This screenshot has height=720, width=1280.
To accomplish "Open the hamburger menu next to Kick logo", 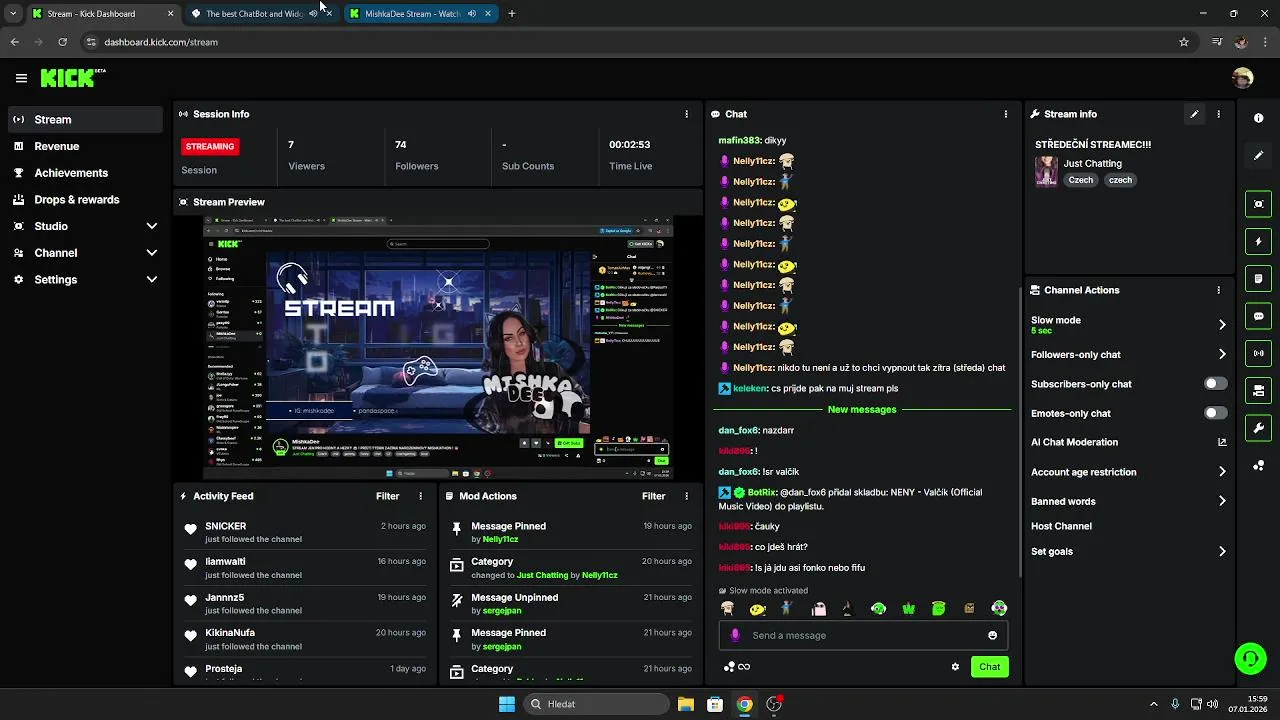I will click(x=21, y=78).
